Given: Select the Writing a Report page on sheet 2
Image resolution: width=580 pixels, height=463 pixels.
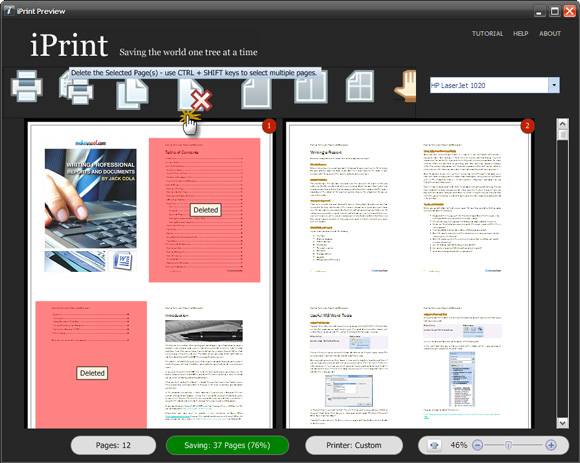Looking at the screenshot, I should [x=349, y=210].
